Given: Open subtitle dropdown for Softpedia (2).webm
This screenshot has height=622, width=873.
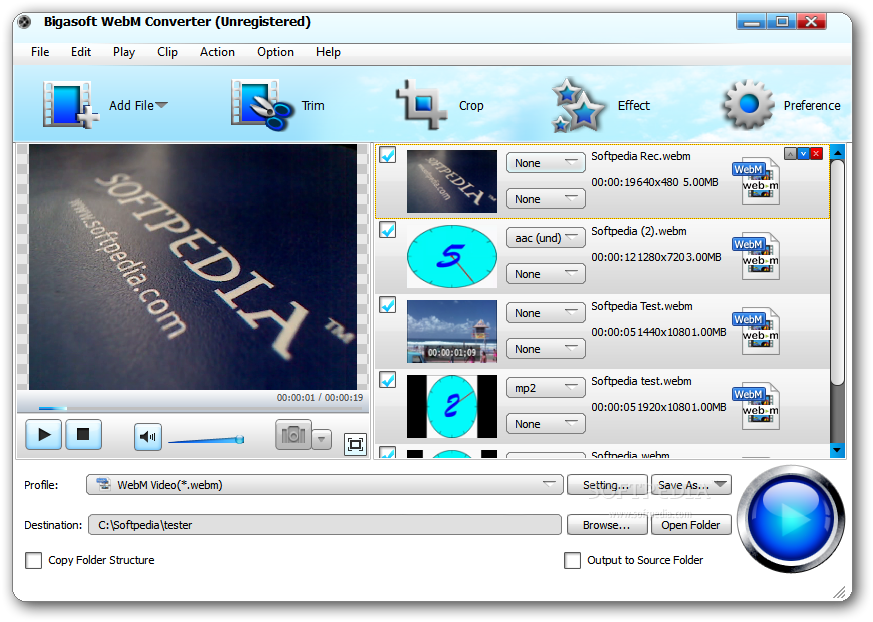Looking at the screenshot, I should [x=546, y=274].
